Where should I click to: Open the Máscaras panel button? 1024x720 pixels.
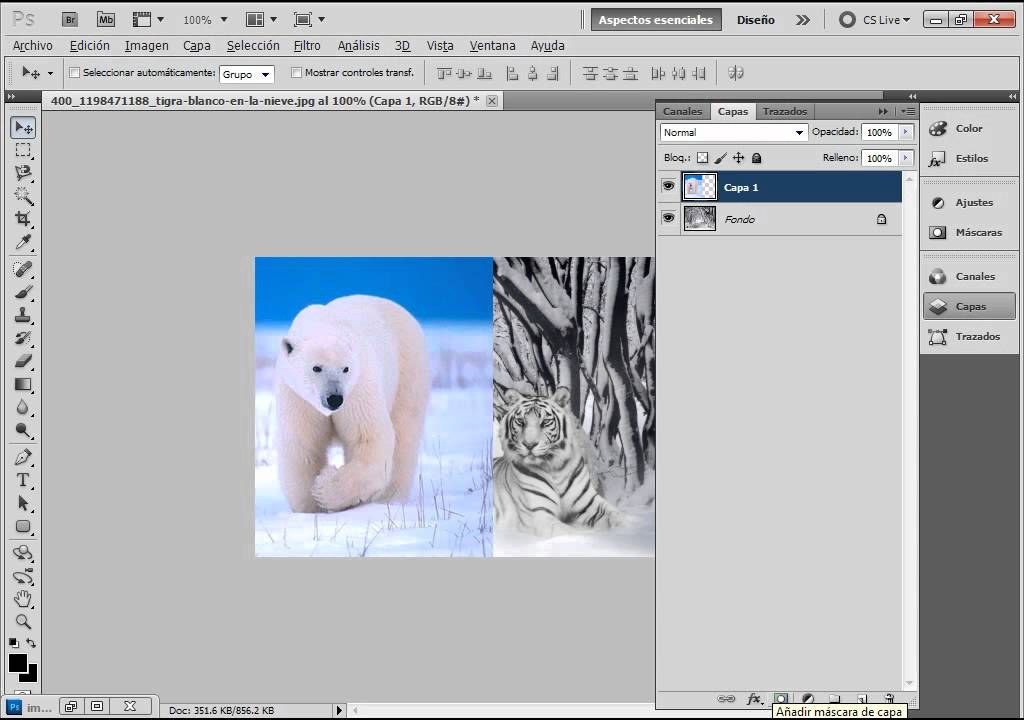(968, 232)
